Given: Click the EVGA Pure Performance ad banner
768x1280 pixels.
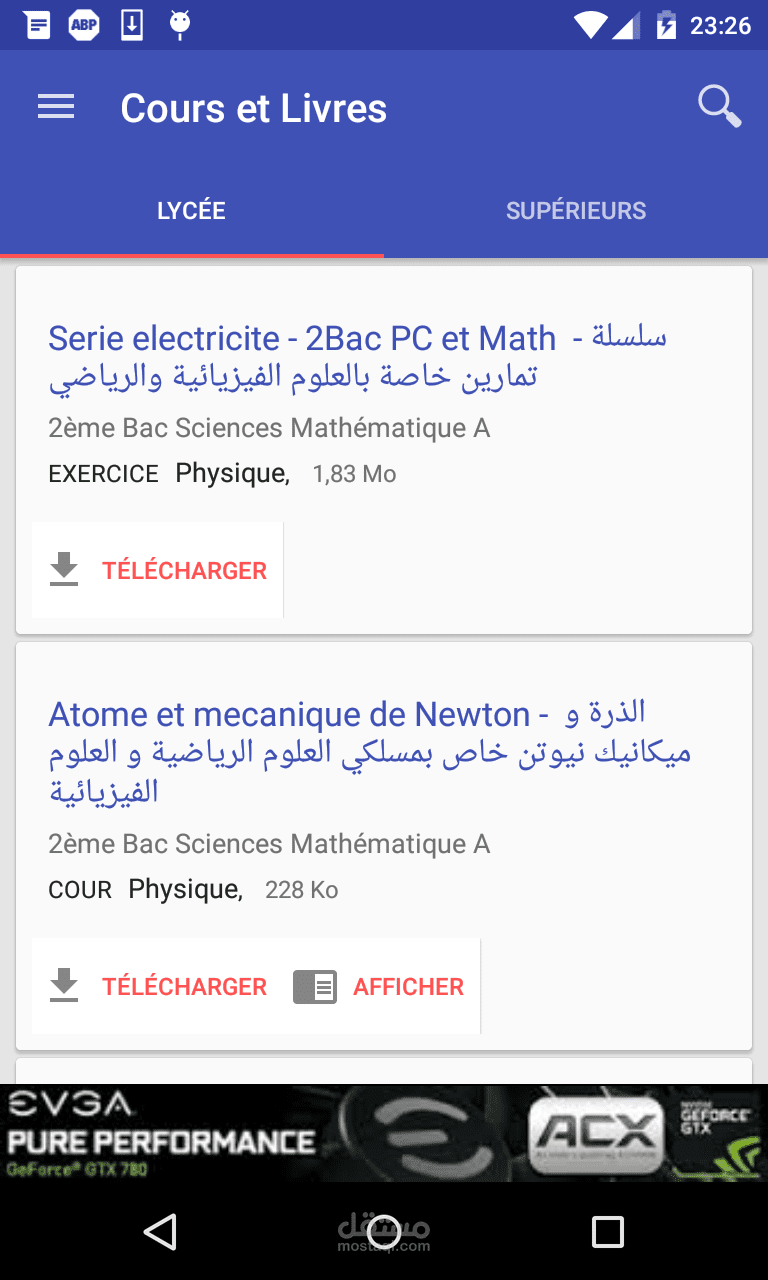Looking at the screenshot, I should pos(384,1133).
